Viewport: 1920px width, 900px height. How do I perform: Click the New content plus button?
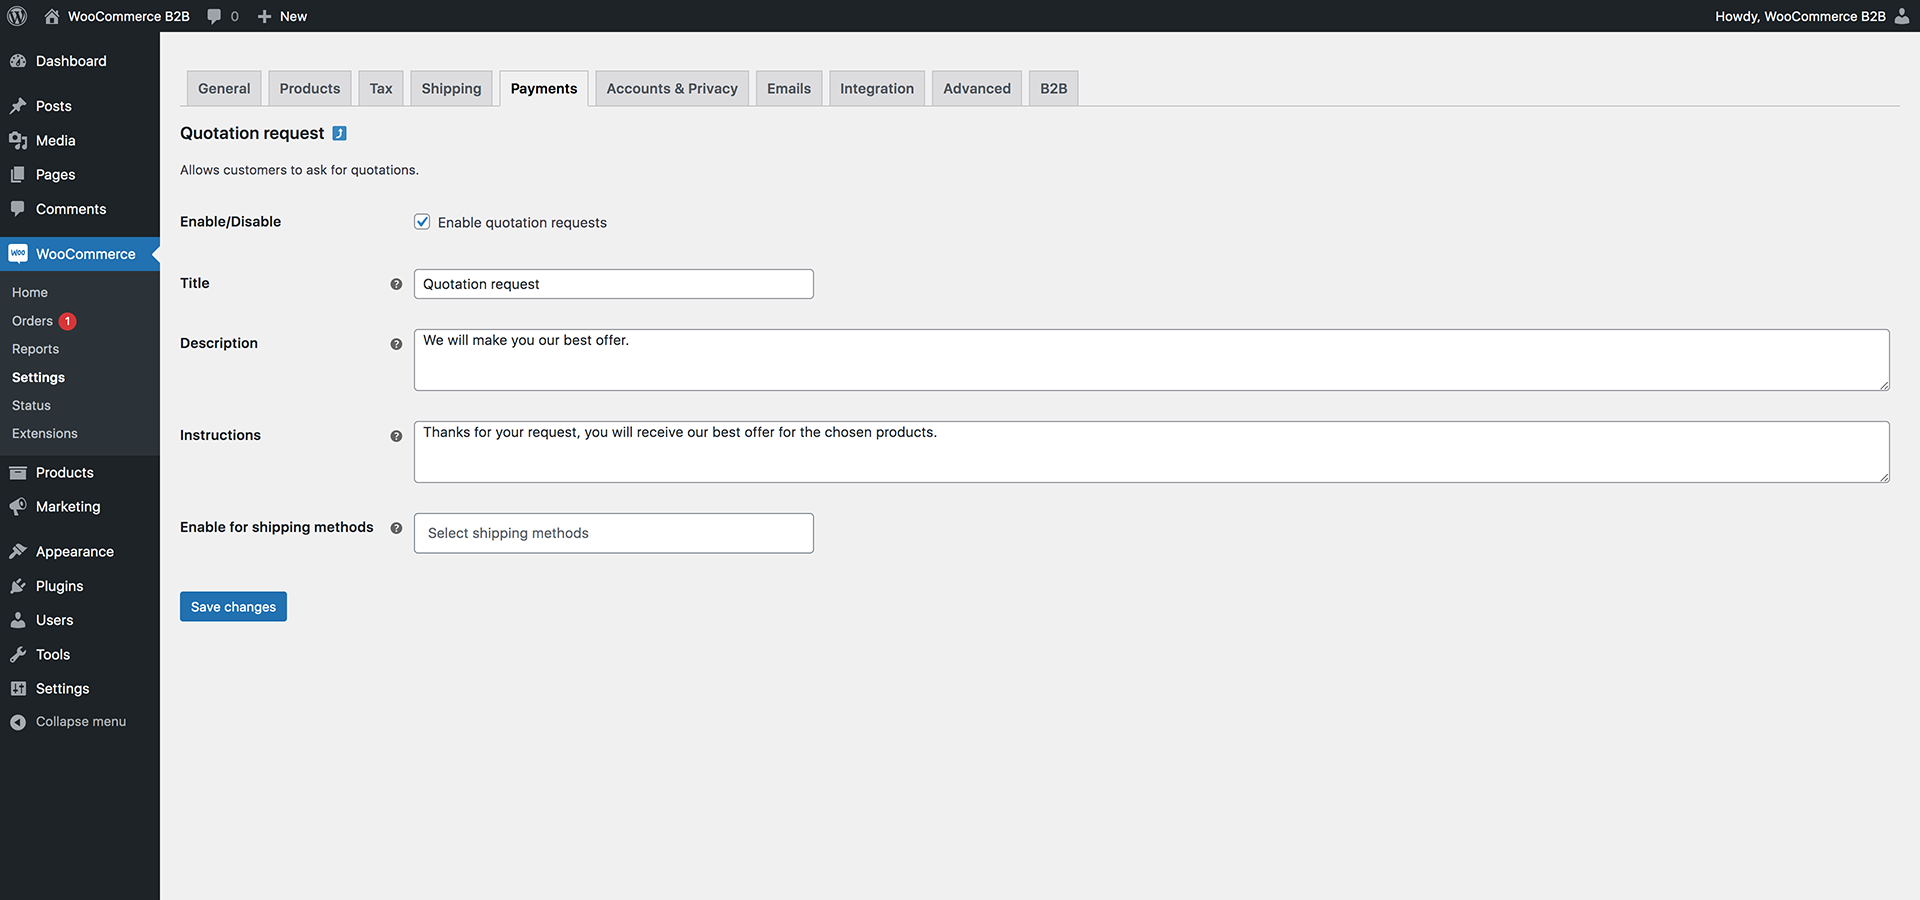coord(282,16)
